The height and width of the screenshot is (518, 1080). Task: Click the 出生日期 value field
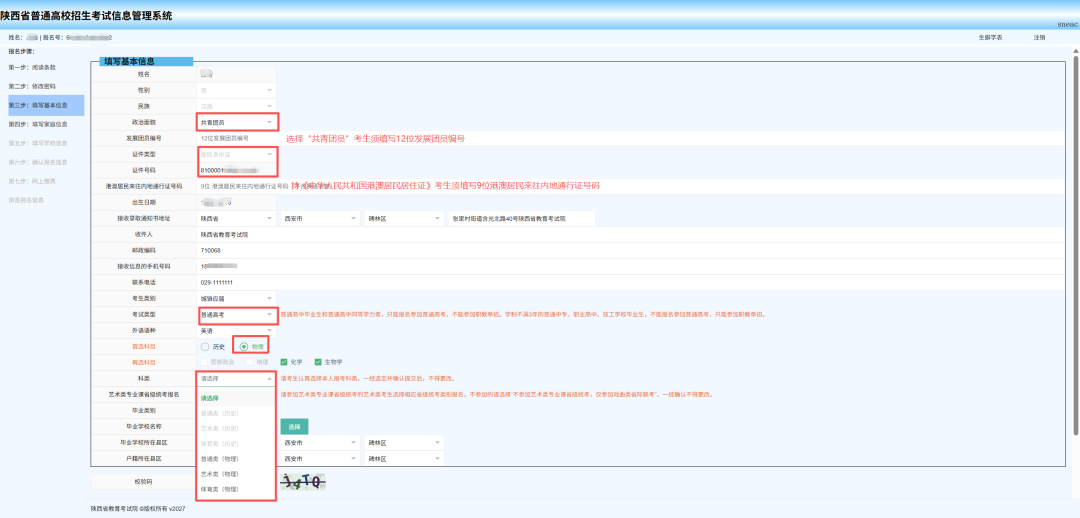237,202
